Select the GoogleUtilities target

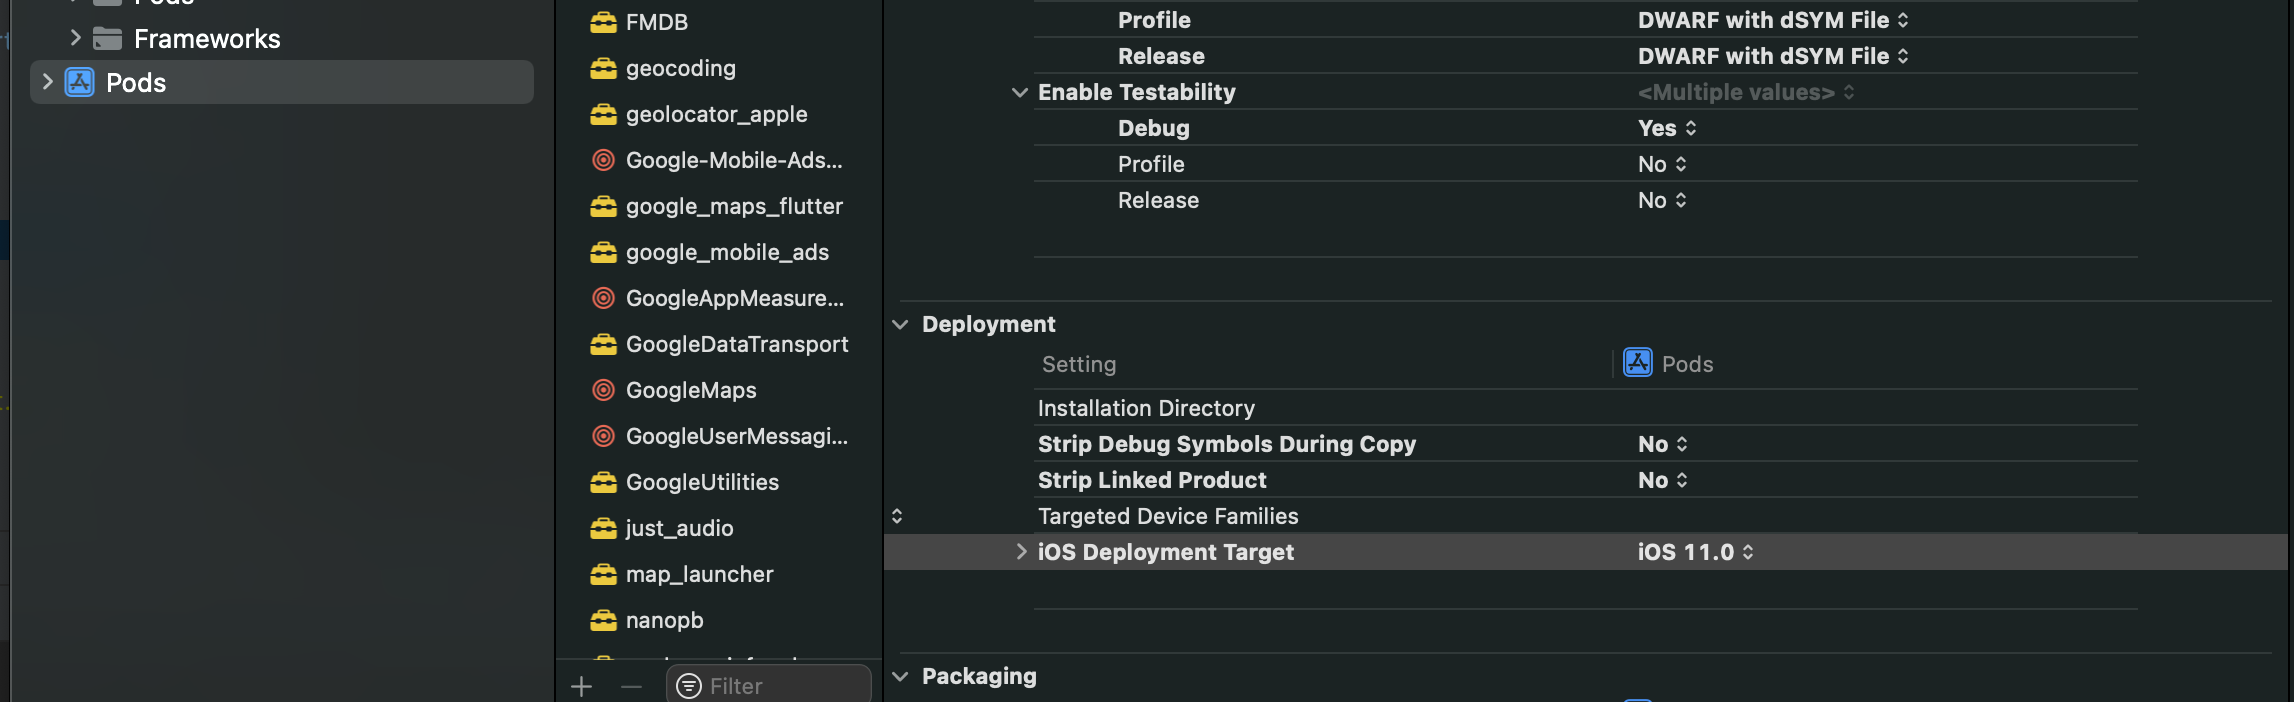(x=701, y=482)
